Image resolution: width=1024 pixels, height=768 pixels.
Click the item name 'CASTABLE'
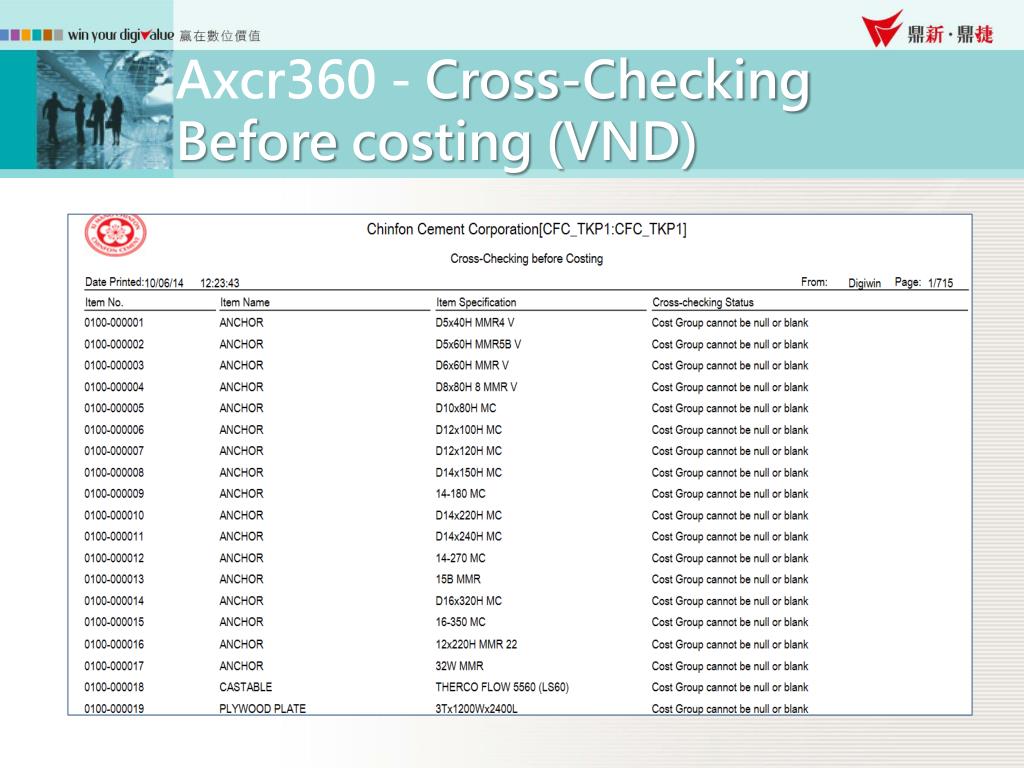[246, 687]
